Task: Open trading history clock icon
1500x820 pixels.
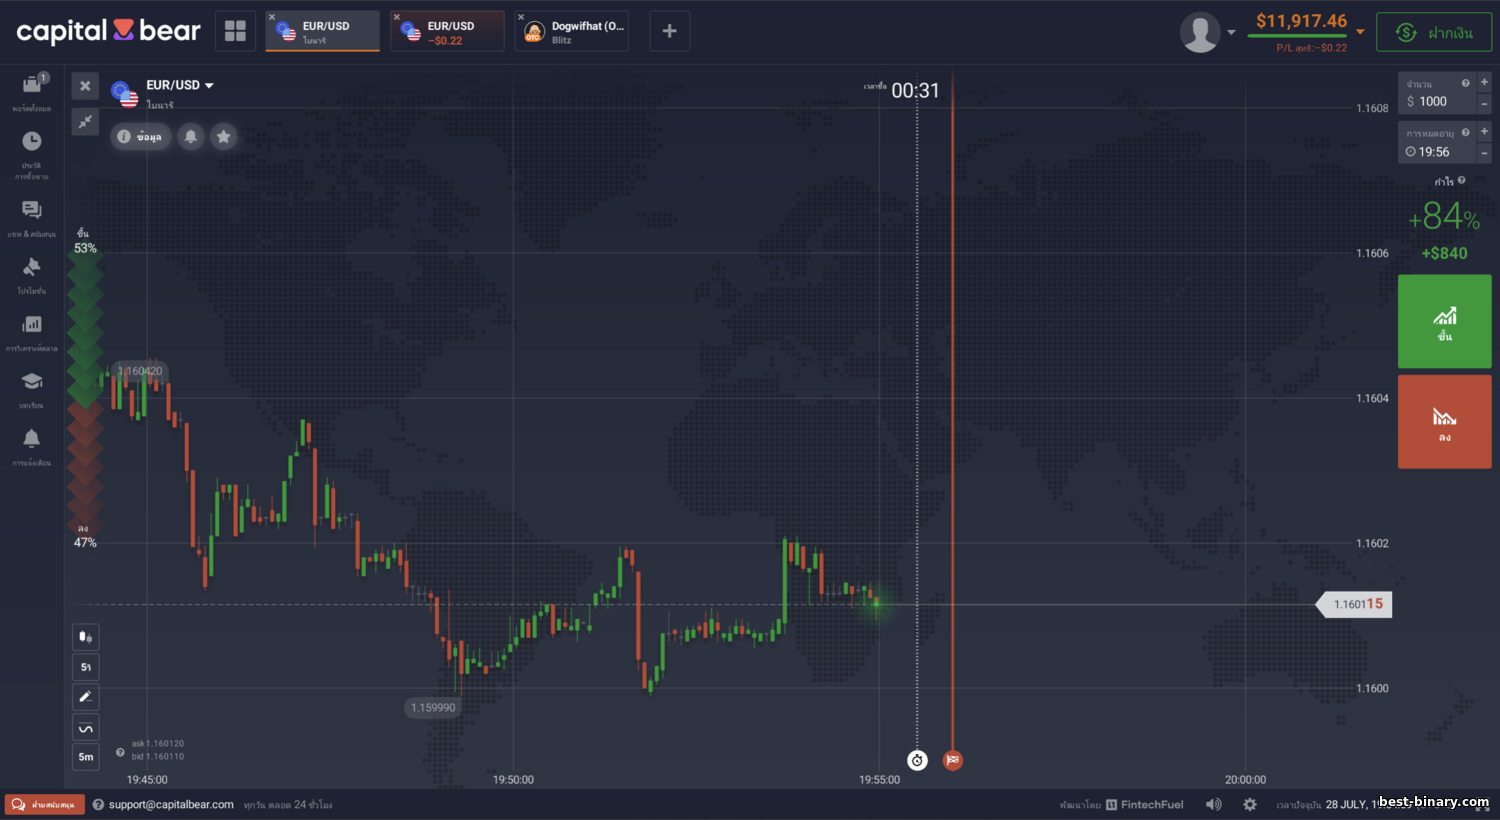Action: pos(32,142)
